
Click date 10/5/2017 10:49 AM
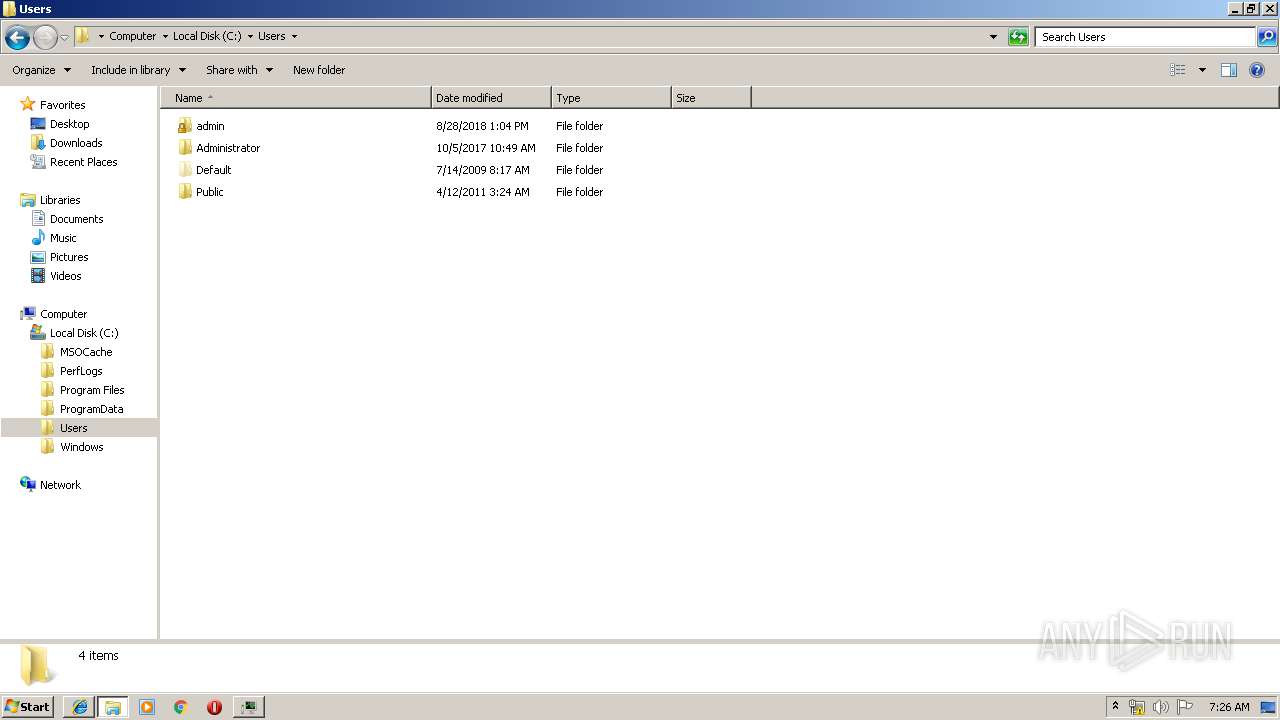[x=486, y=148]
